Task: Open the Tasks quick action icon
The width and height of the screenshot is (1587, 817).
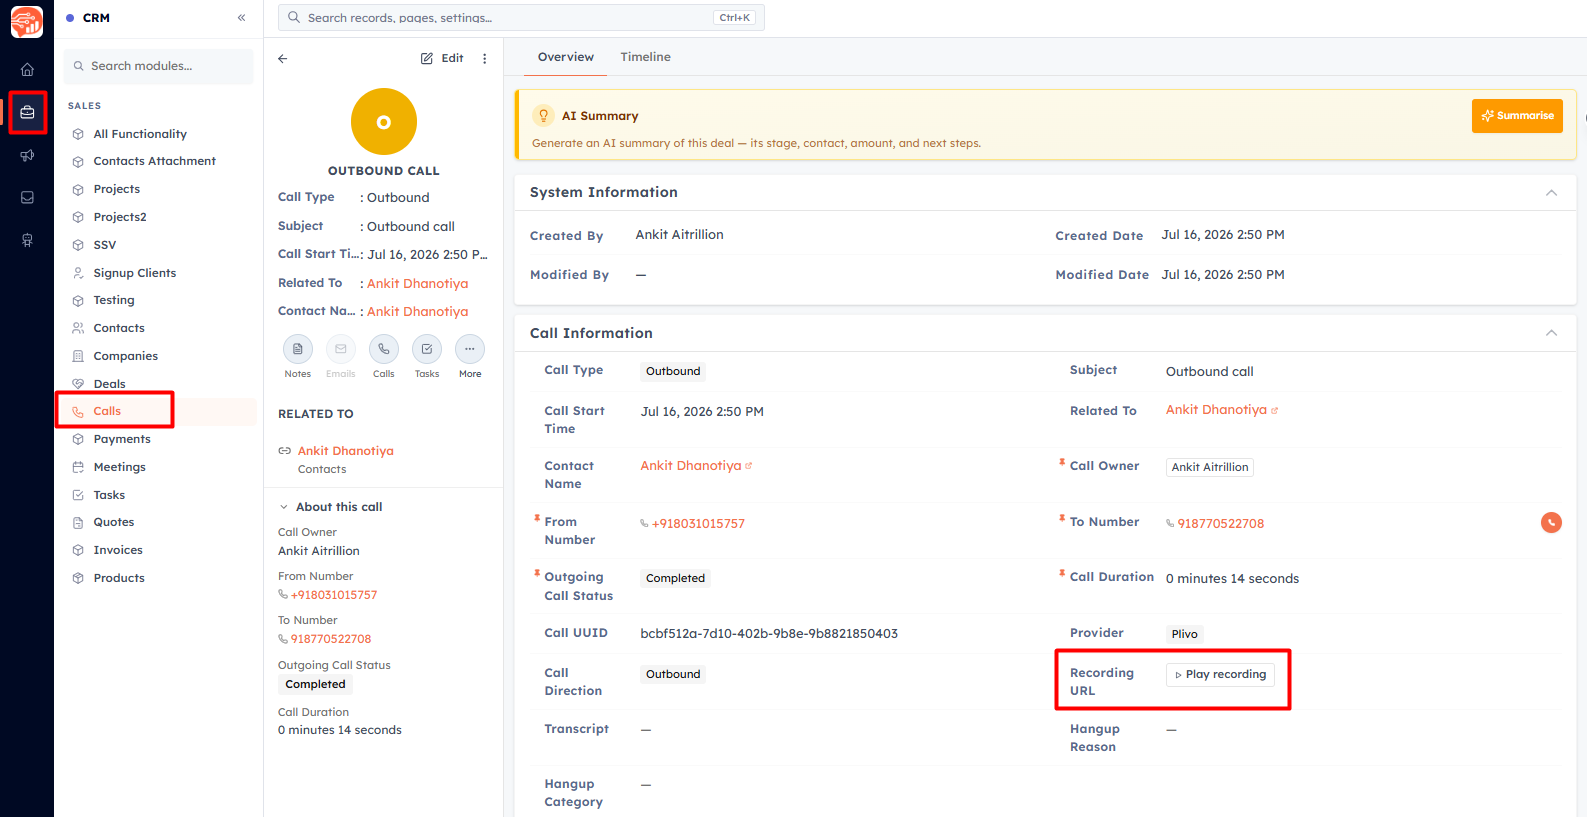Action: [x=427, y=349]
